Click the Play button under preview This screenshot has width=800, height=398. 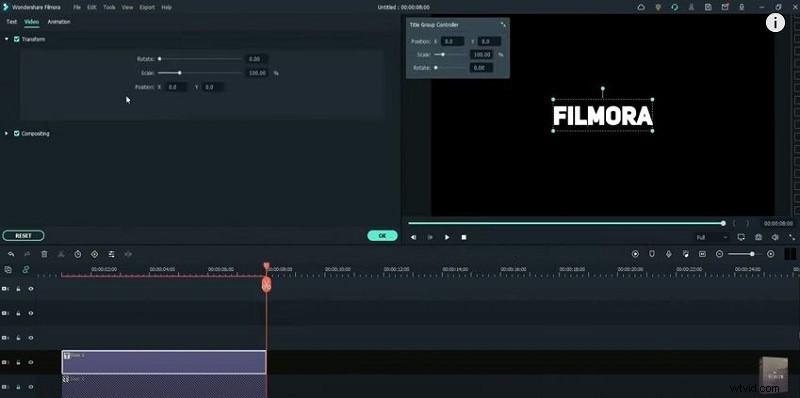pyautogui.click(x=447, y=237)
